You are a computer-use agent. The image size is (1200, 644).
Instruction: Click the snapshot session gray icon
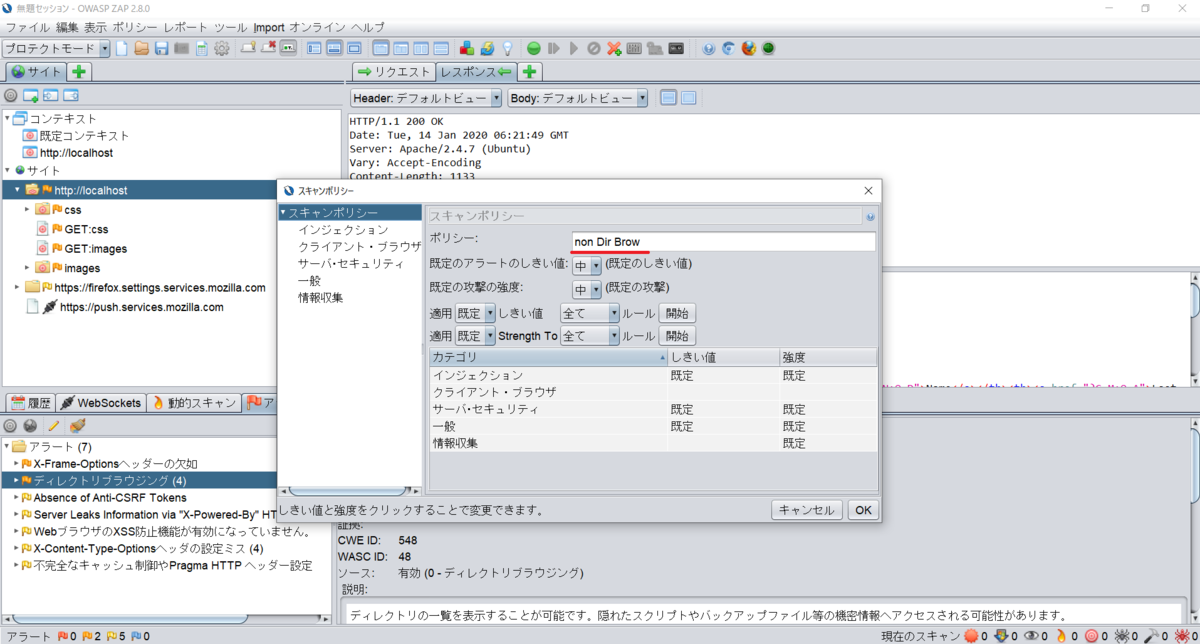pos(182,48)
